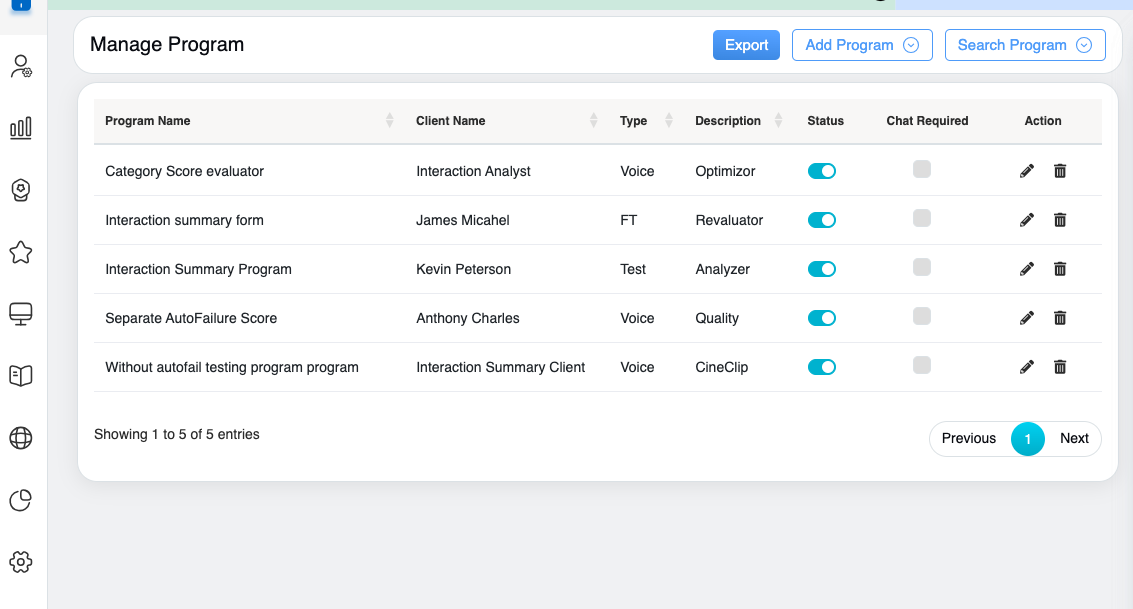Go to Next page of entries
The height and width of the screenshot is (609, 1133).
(x=1074, y=438)
